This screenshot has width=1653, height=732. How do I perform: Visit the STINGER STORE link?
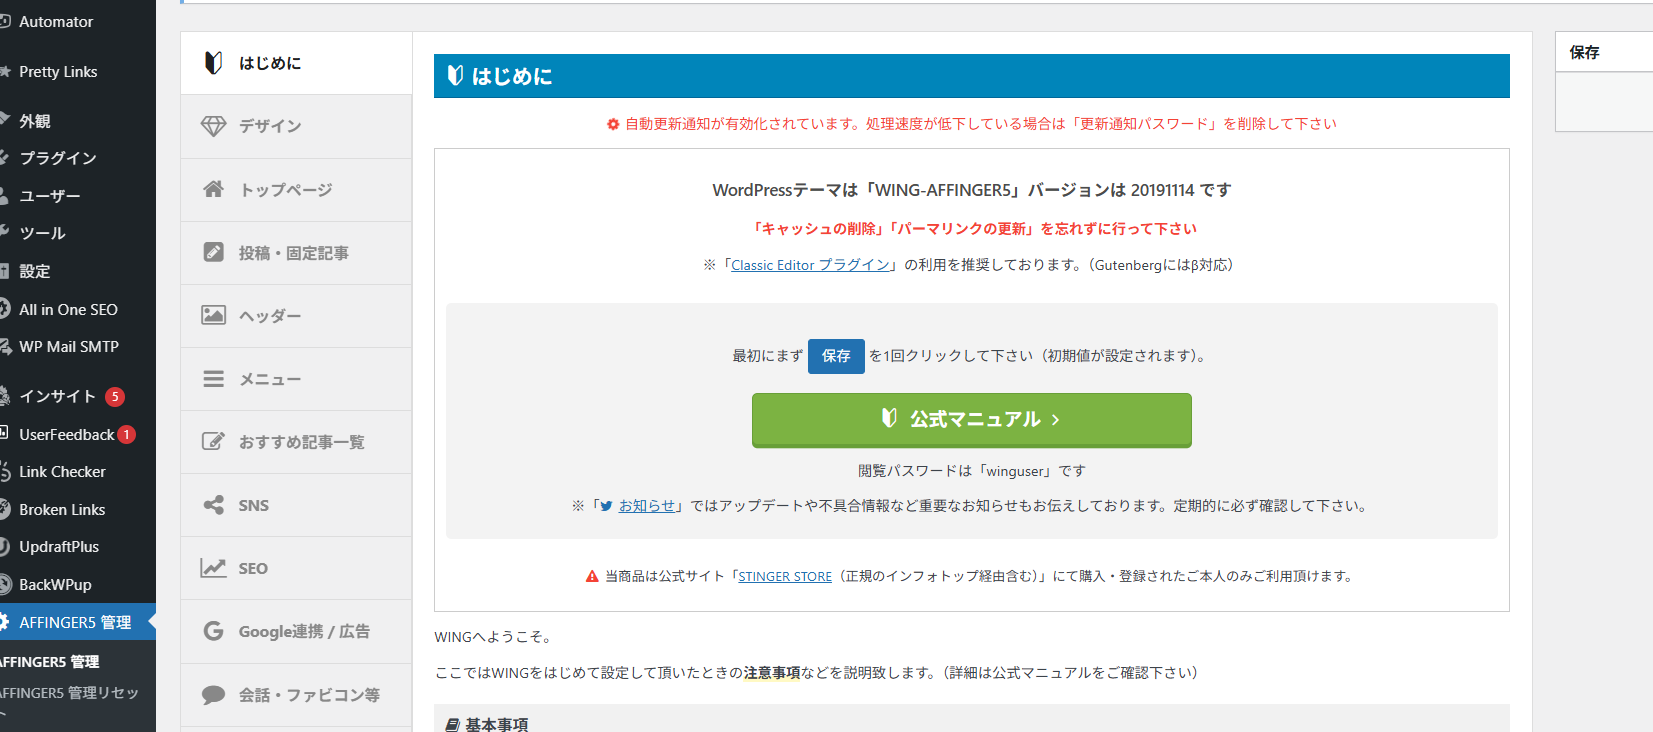[x=785, y=576]
